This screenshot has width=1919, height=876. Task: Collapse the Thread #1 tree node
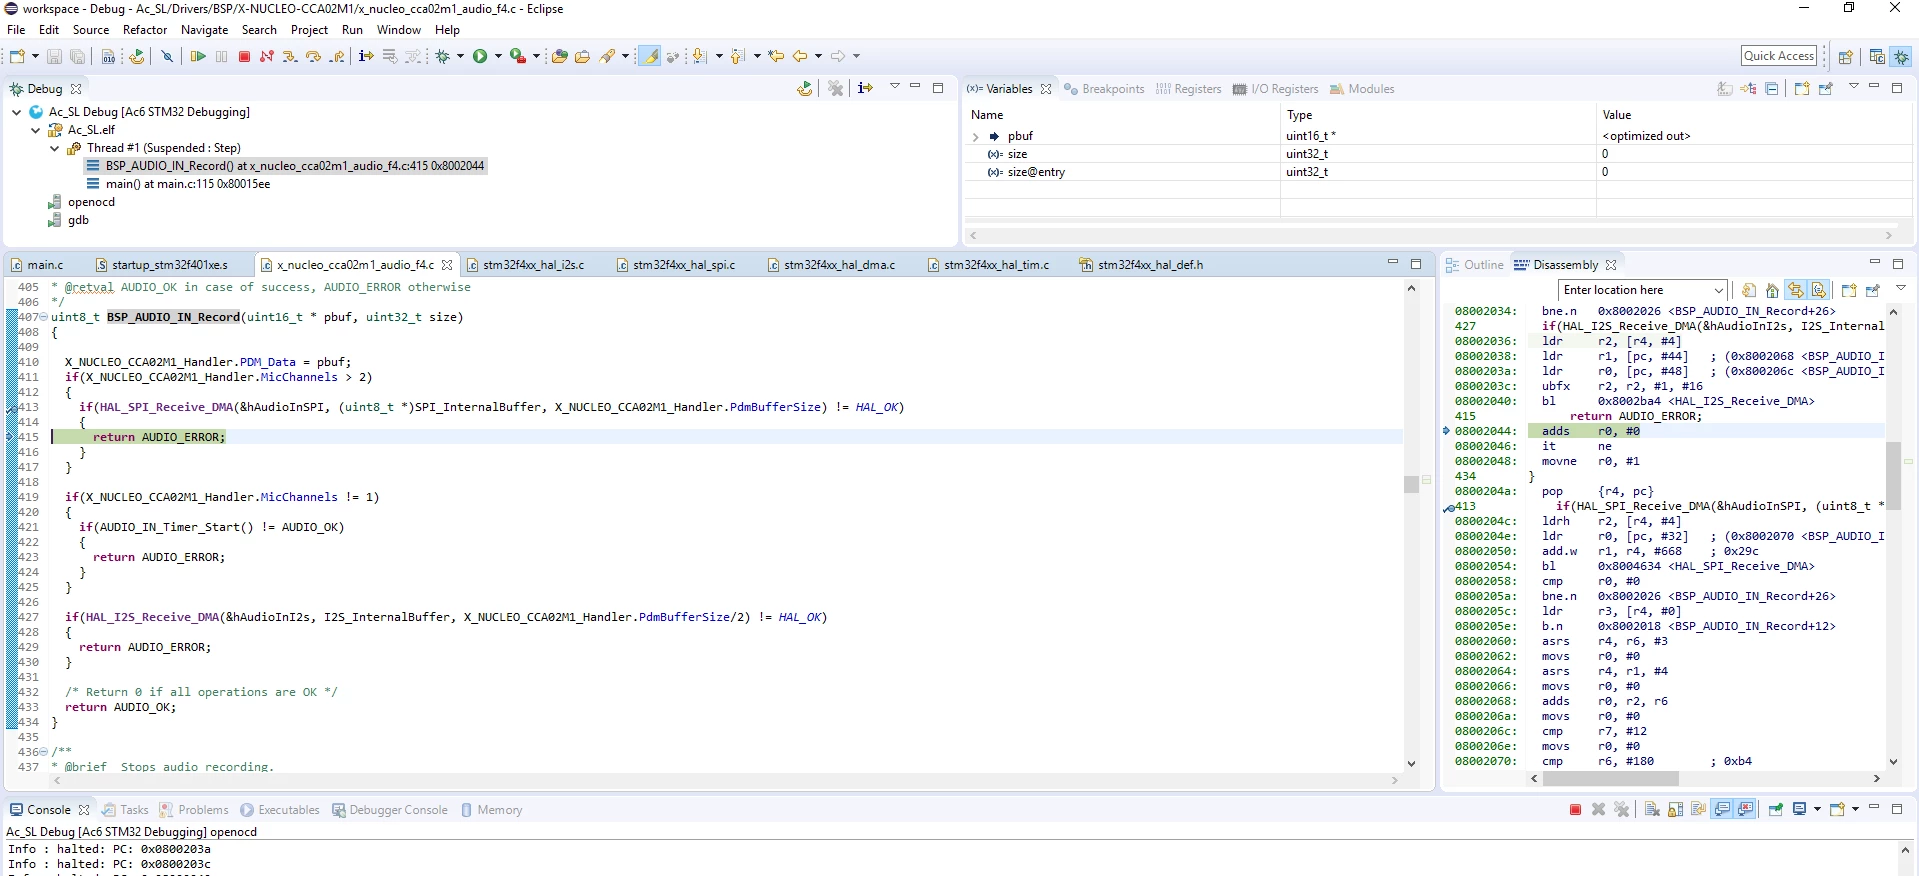coord(55,148)
